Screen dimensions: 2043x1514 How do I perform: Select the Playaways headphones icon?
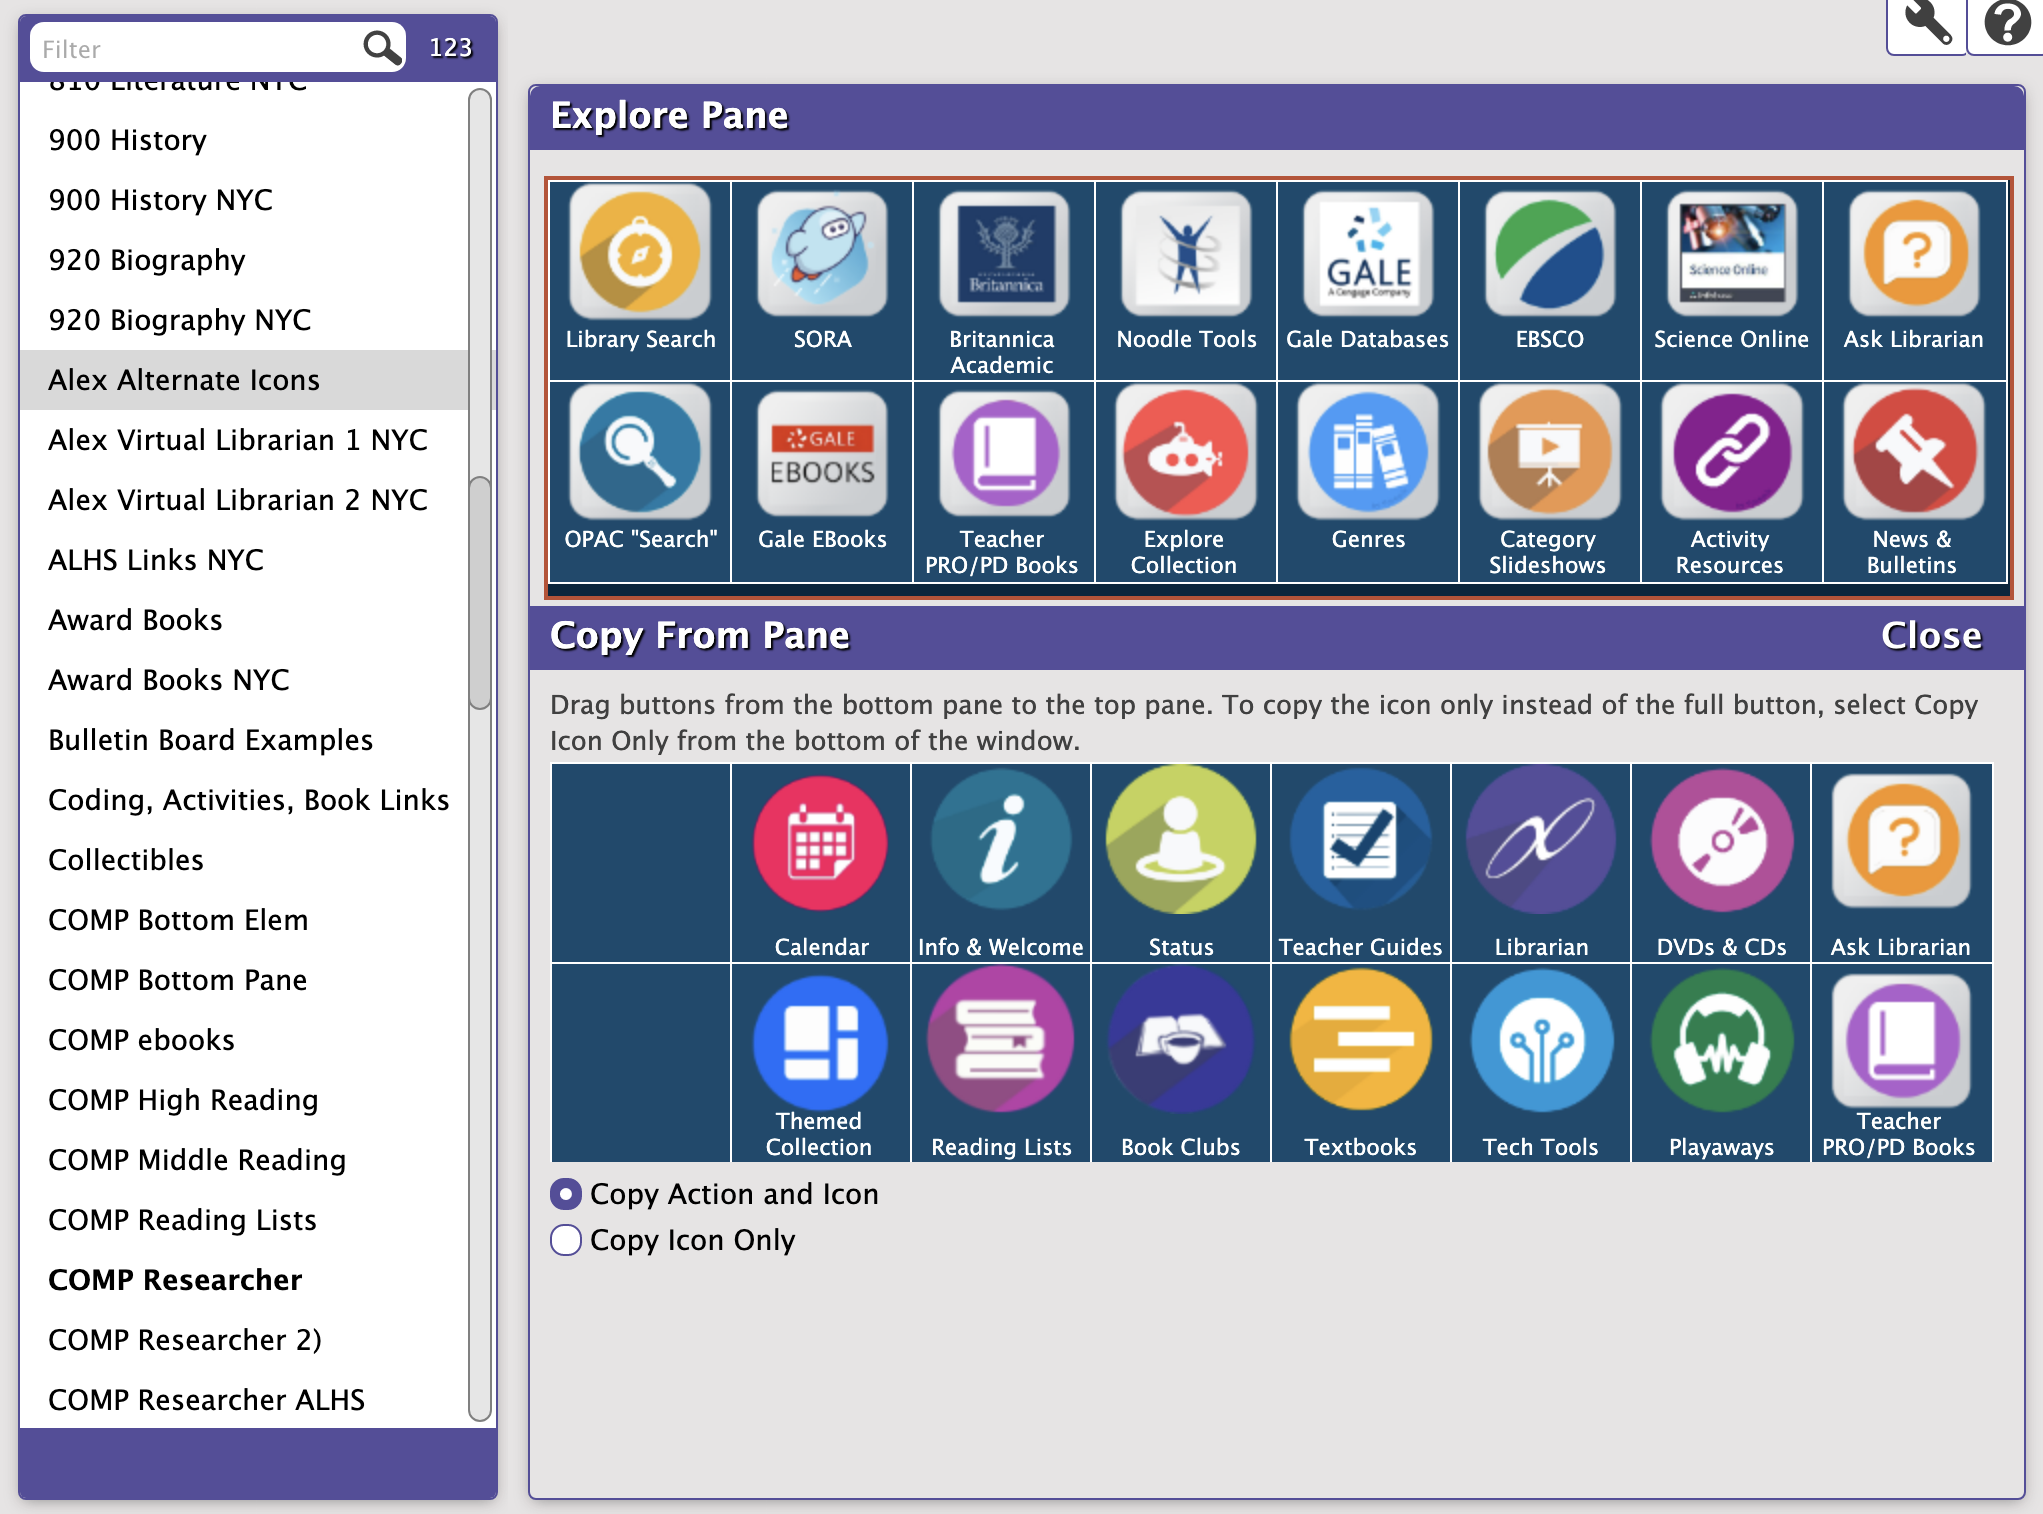coord(1721,1041)
